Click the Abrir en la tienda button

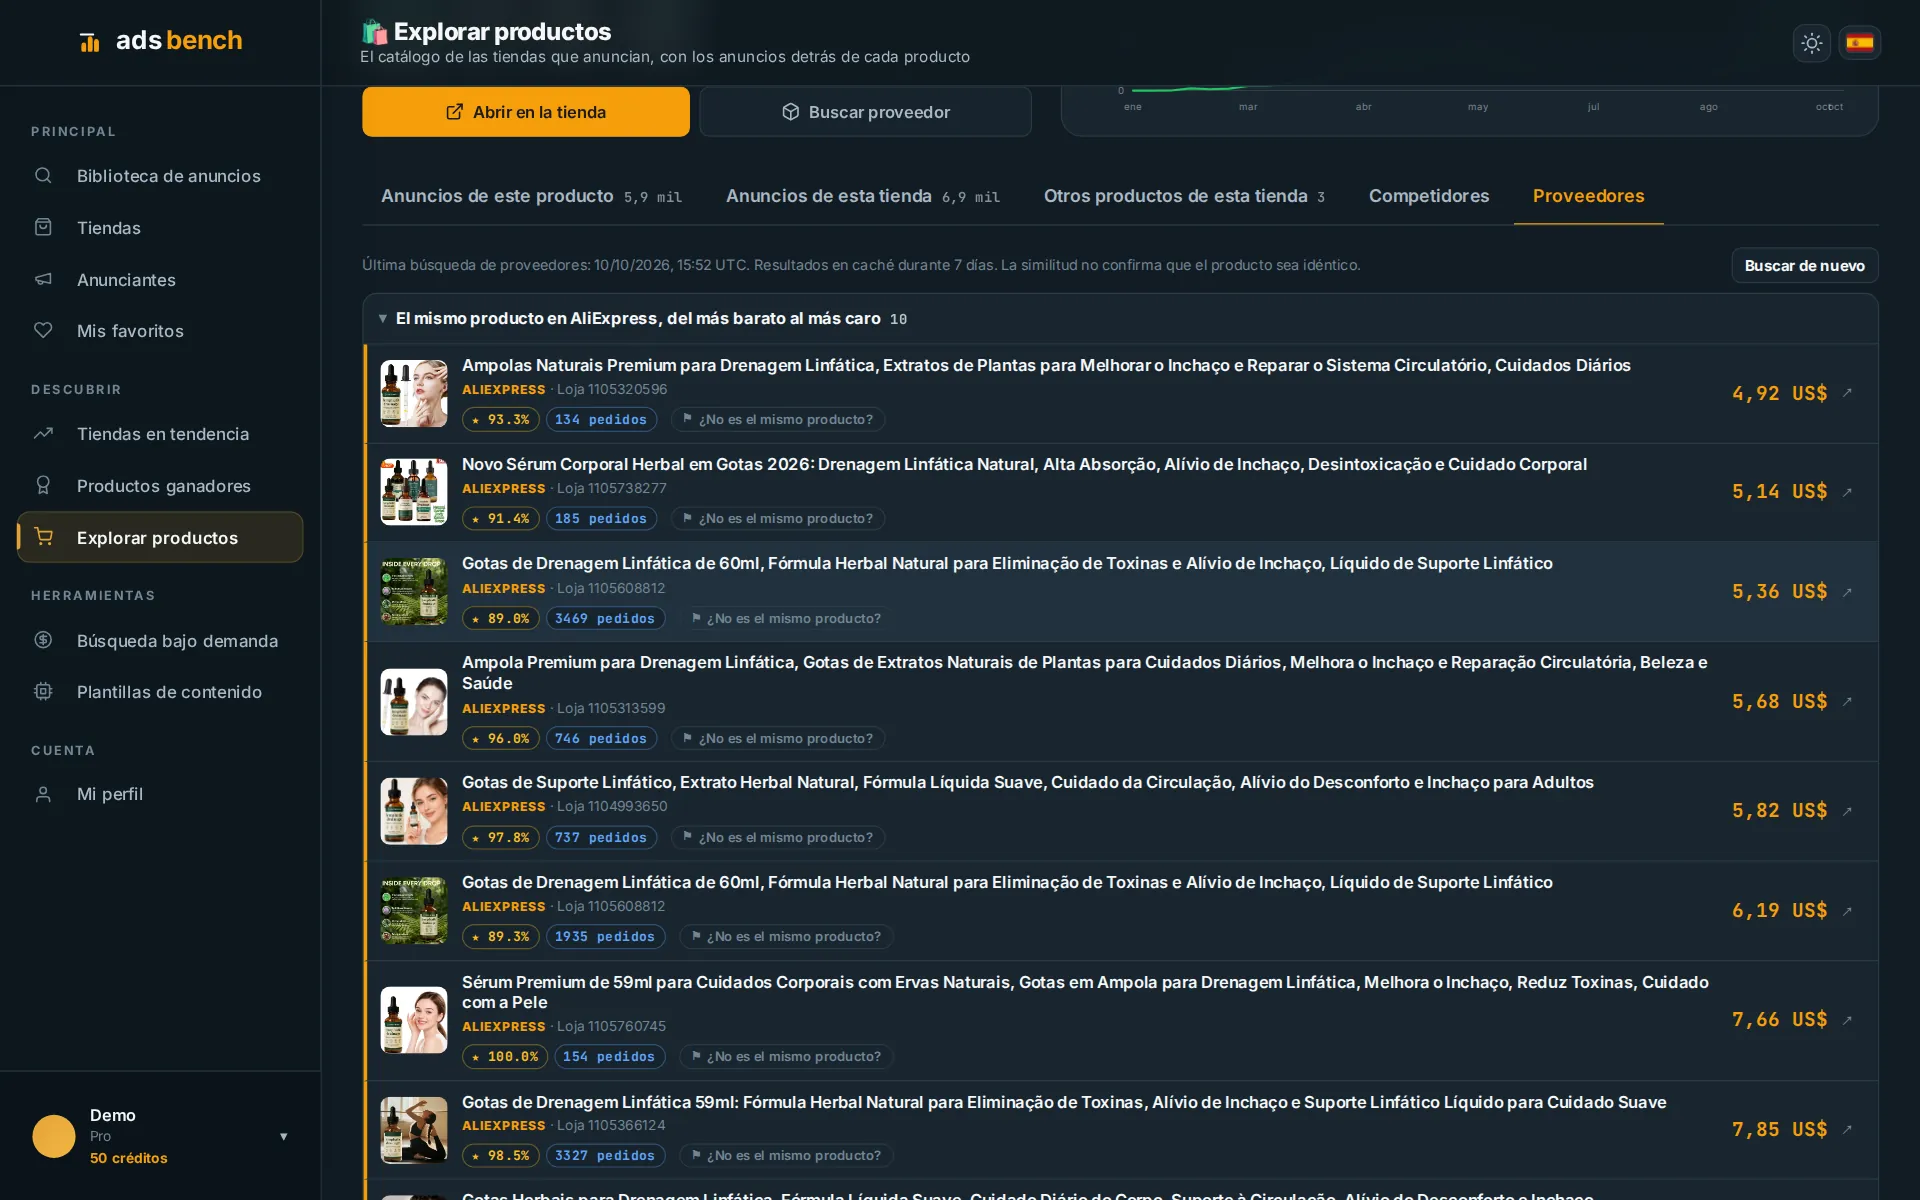tap(526, 112)
